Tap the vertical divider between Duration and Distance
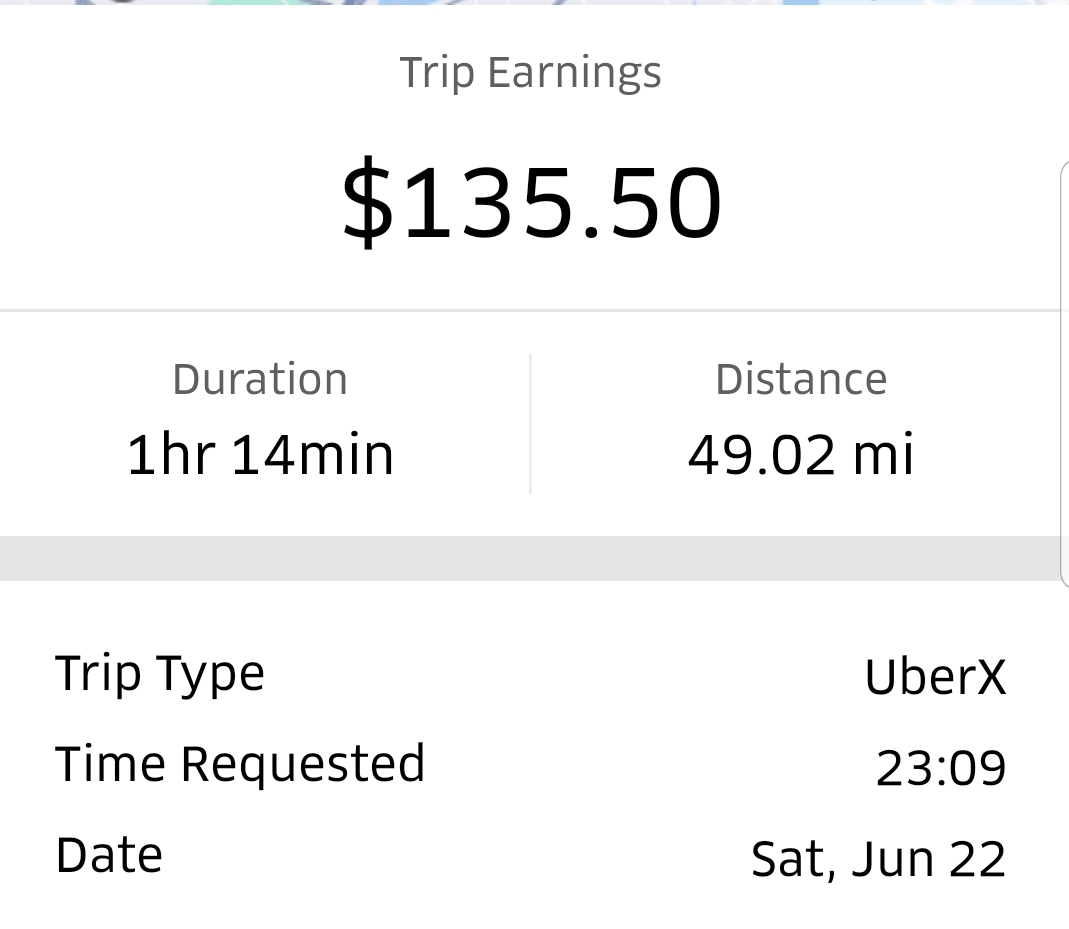The image size is (1069, 929). pyautogui.click(x=530, y=423)
